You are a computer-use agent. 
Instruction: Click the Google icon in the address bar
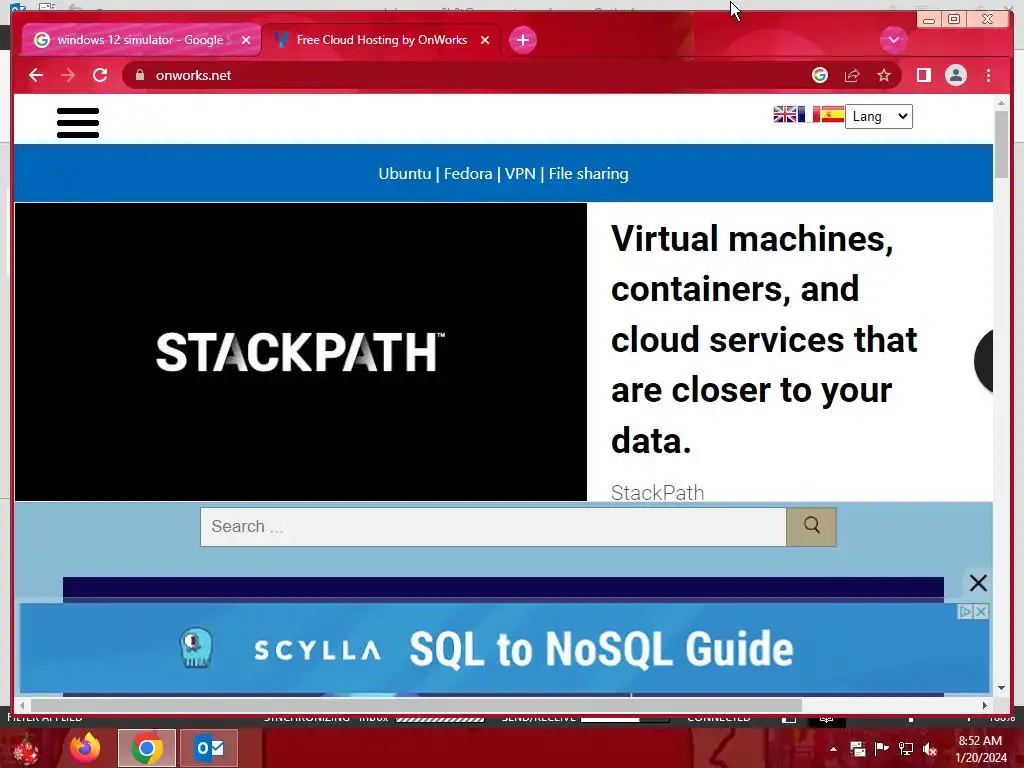(x=820, y=75)
